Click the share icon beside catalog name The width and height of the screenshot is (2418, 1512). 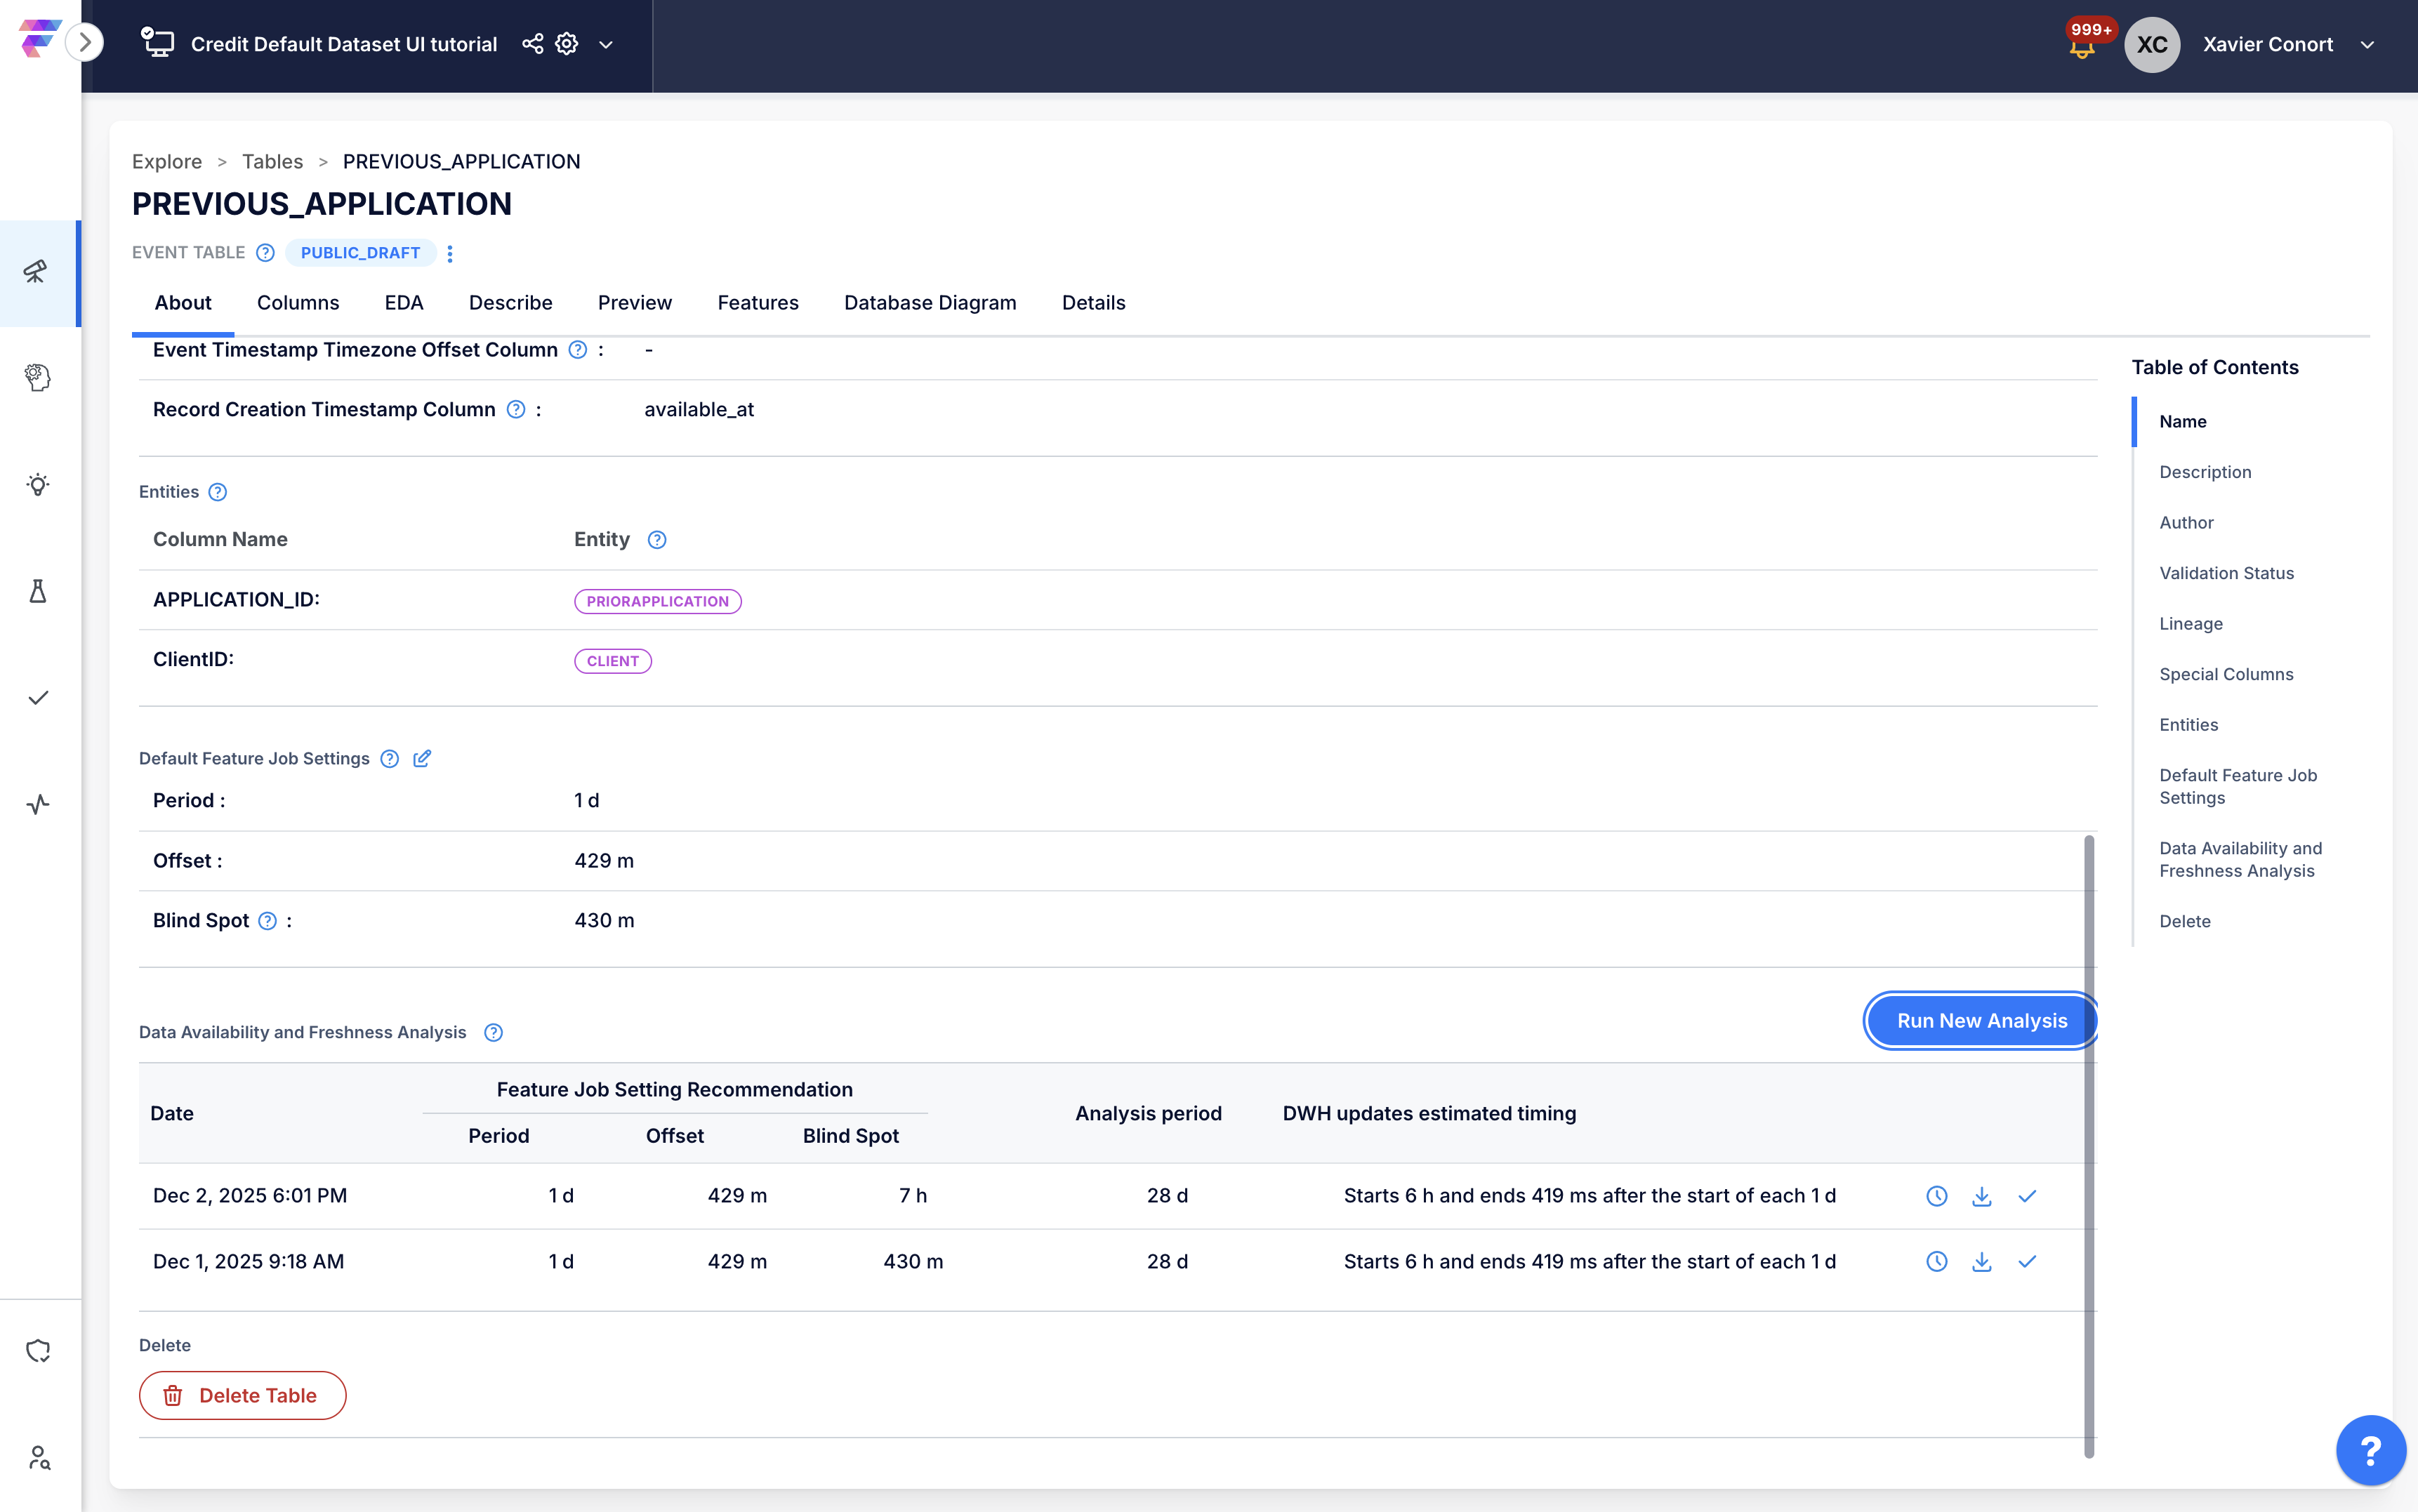click(532, 44)
